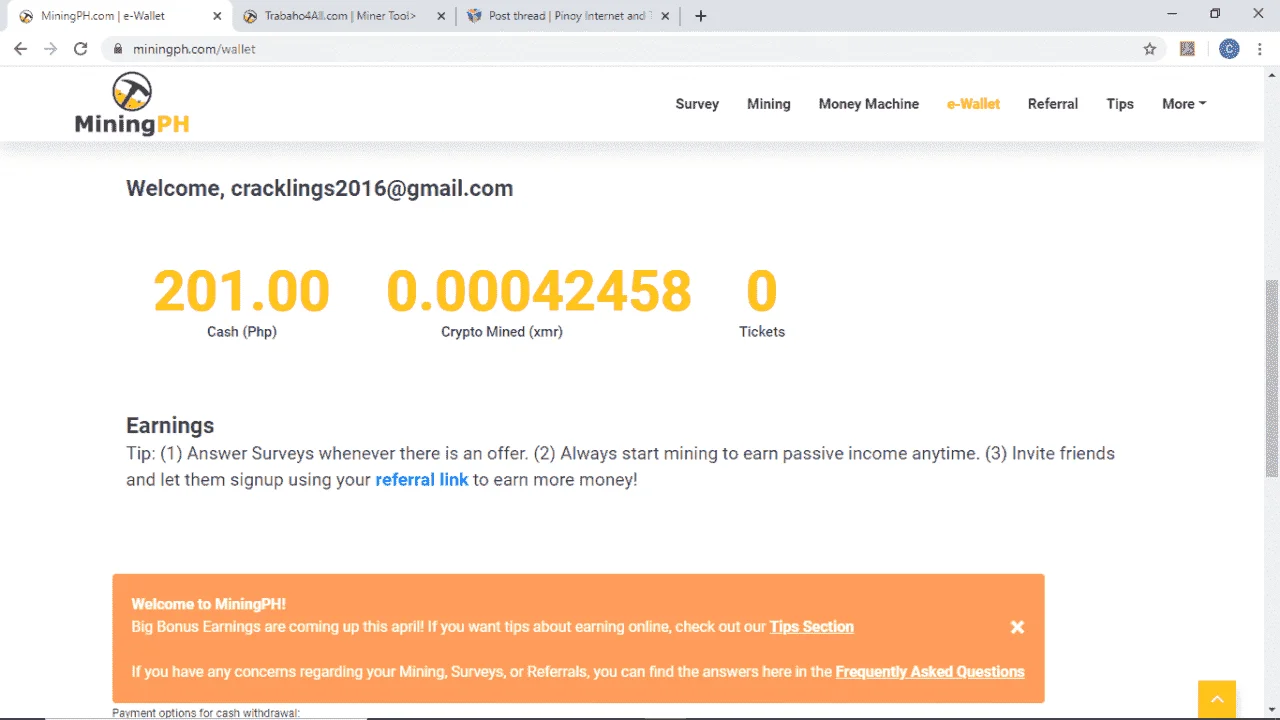Open the Frequently Asked Questions link
Viewport: 1280px width, 720px height.
930,672
